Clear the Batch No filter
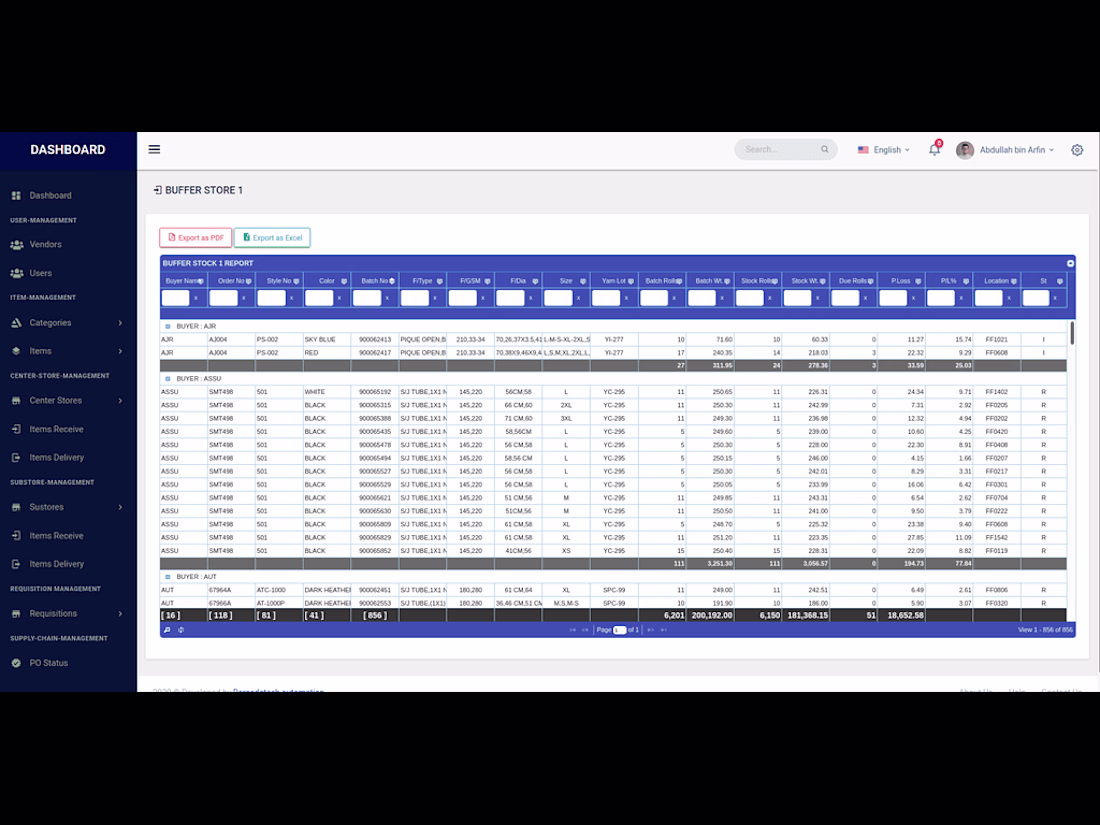Image resolution: width=1100 pixels, height=825 pixels. tap(387, 298)
